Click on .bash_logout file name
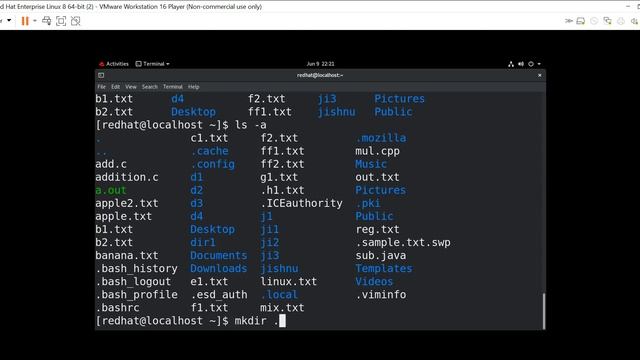The width and height of the screenshot is (640, 360). pyautogui.click(x=133, y=282)
